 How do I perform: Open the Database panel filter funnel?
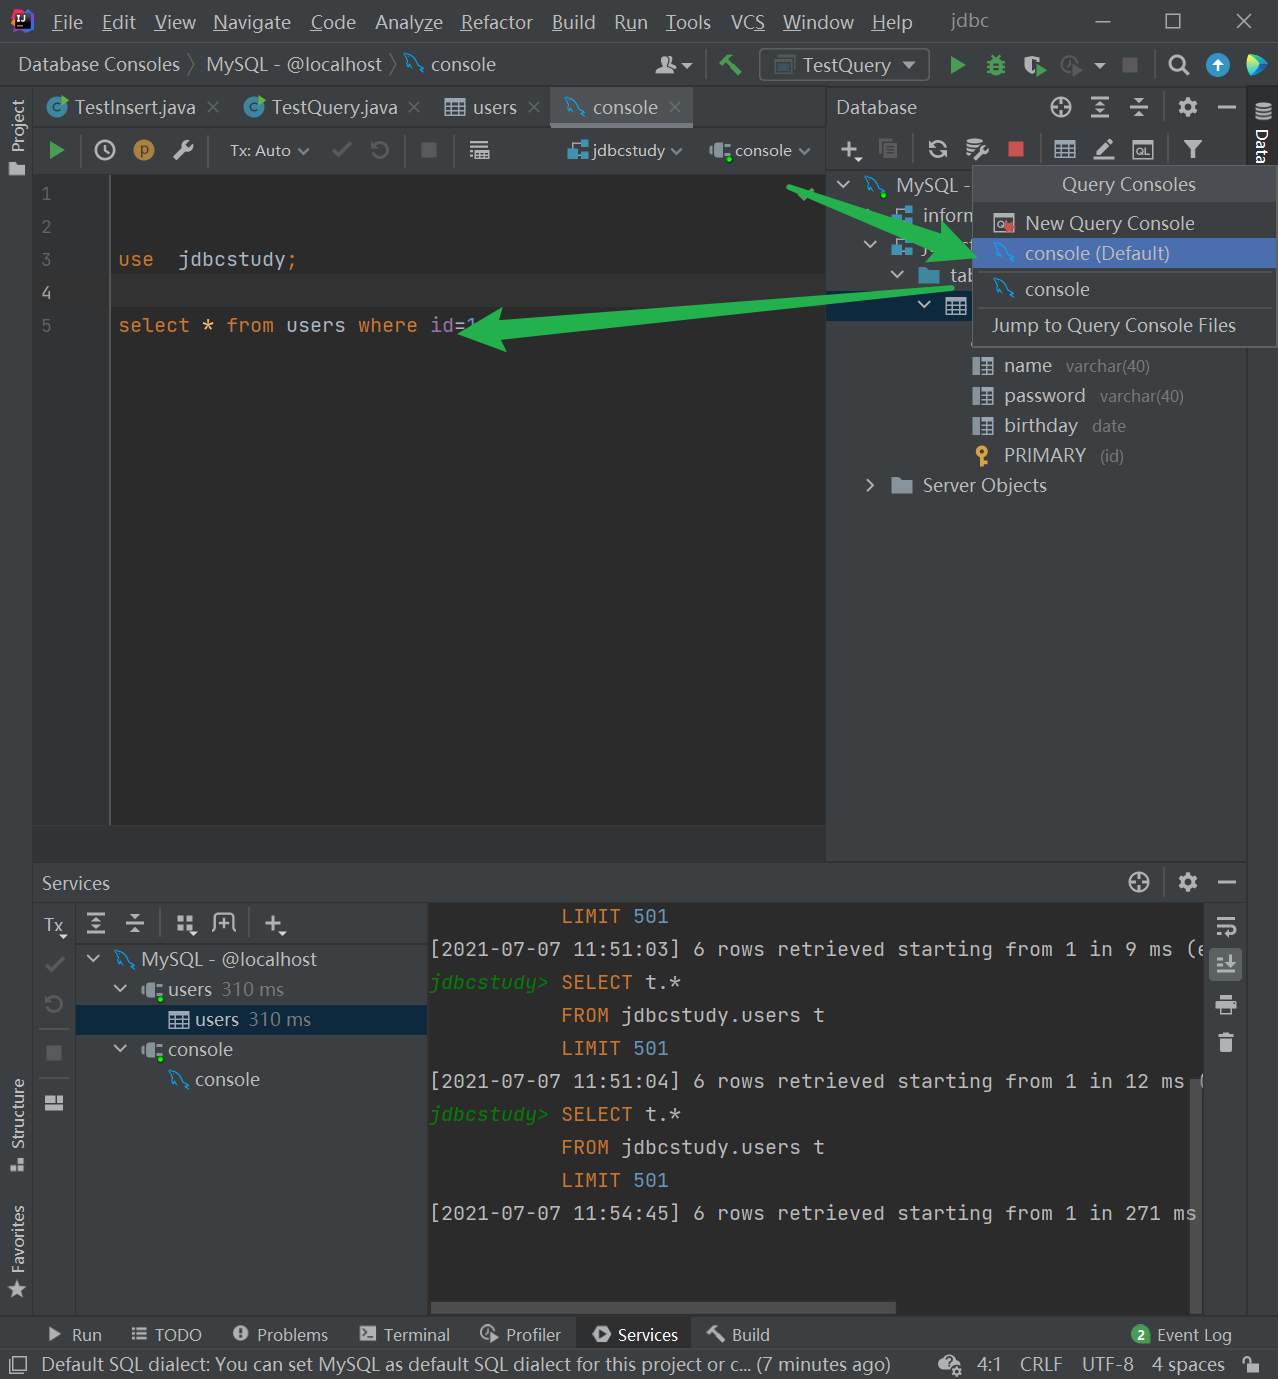1192,149
